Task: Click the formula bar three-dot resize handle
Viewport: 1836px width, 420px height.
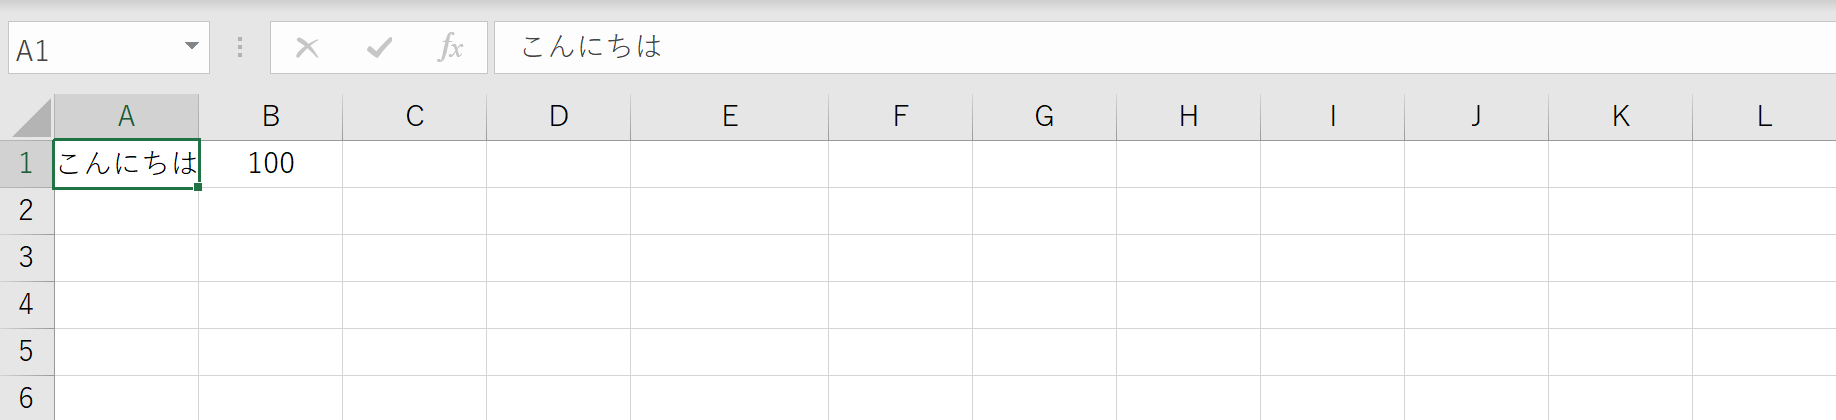Action: [x=240, y=47]
